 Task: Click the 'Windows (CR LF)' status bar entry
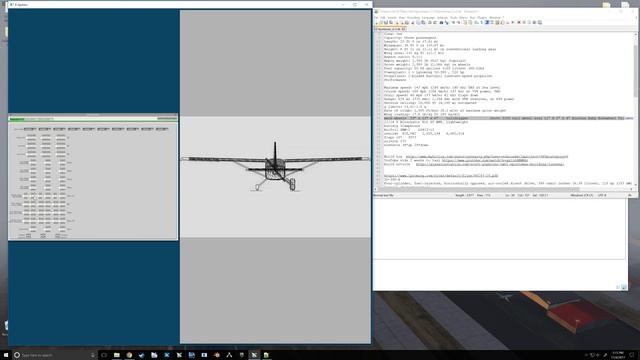(x=582, y=196)
